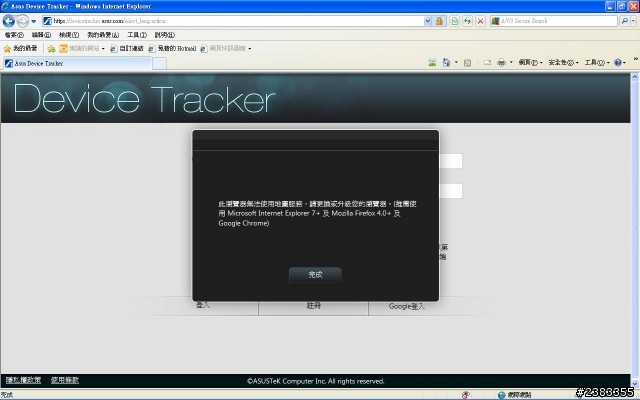Open the 安全性(S) safety menu
Screen dimensions: 640x400
pyautogui.click(x=563, y=62)
